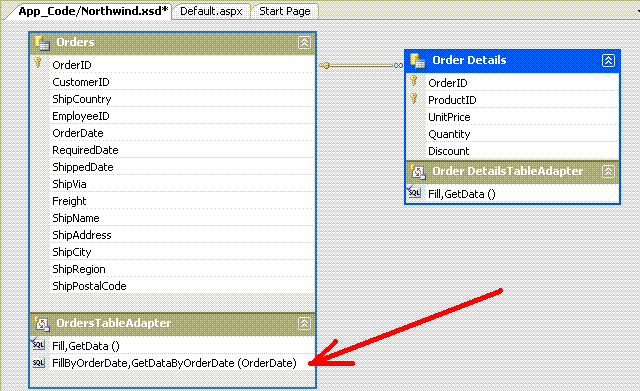
Task: Click key icon beside Order Details OrderID
Action: point(414,80)
